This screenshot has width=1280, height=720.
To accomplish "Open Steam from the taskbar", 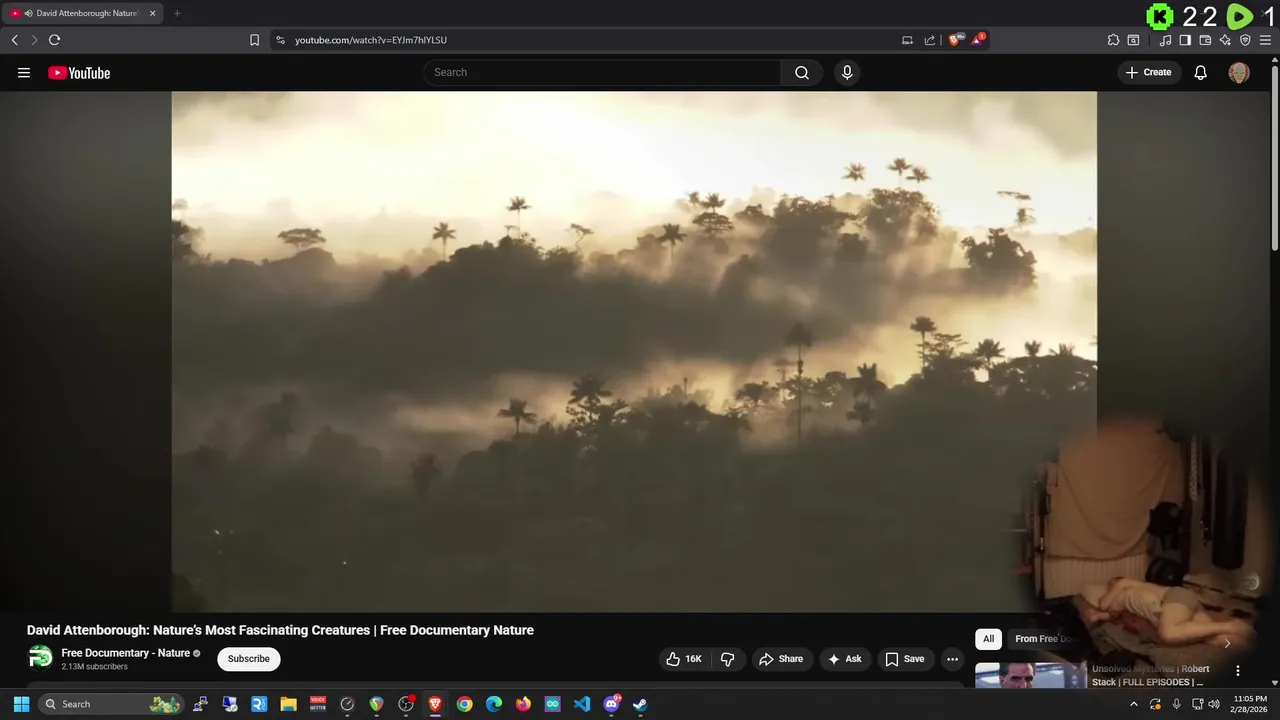I will (640, 704).
